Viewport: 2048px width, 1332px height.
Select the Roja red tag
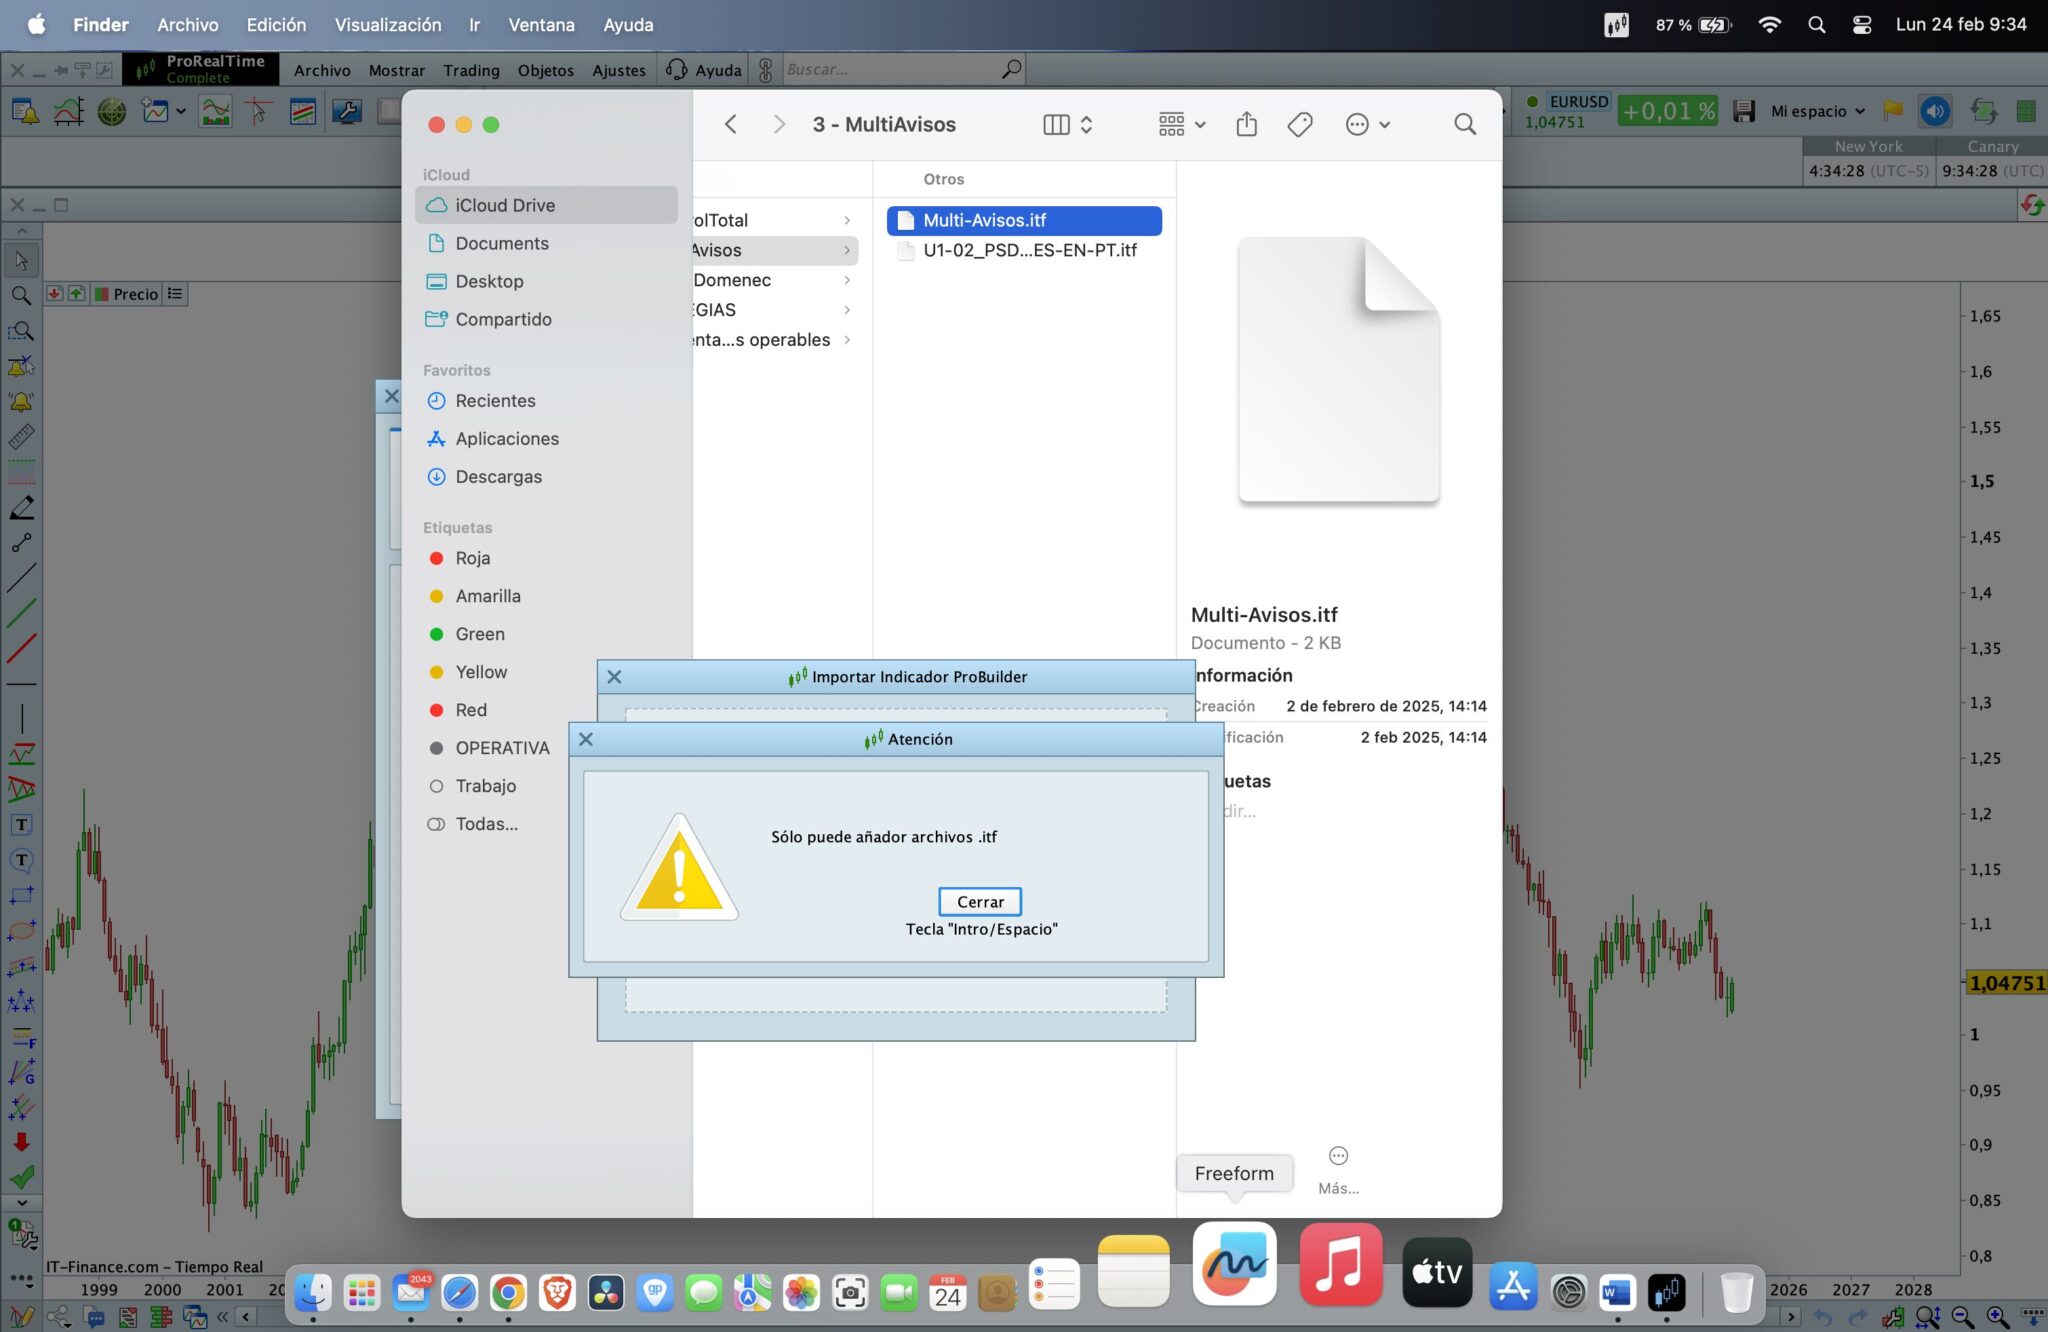[472, 558]
